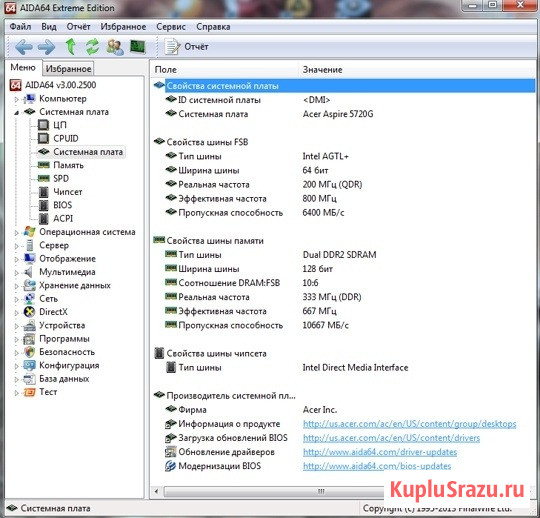Open the Избранное menu in menu bar
The width and height of the screenshot is (540, 518).
[x=123, y=27]
